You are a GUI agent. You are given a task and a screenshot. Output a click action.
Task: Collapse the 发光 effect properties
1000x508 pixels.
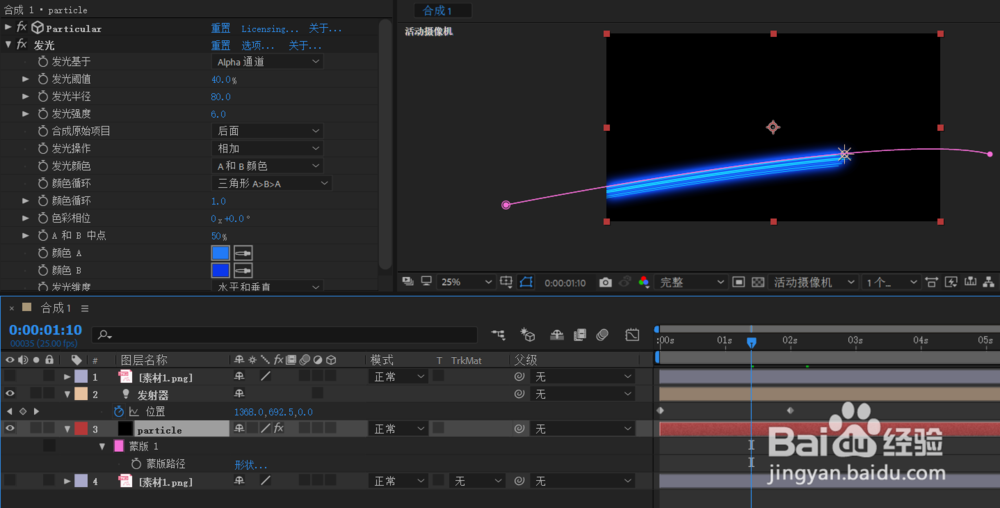[8, 45]
